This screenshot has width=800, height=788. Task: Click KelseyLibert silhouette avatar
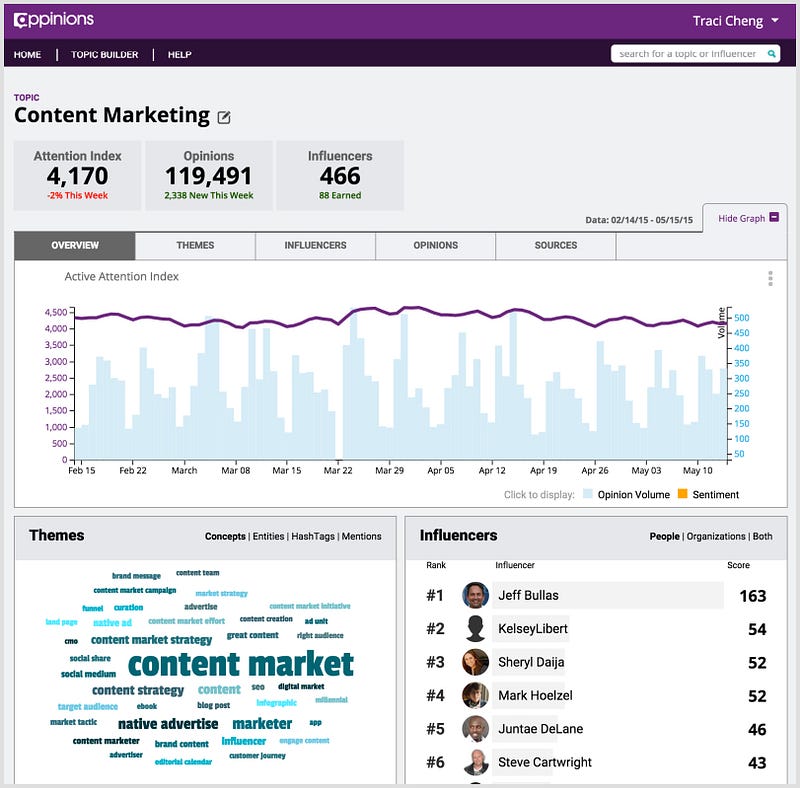point(476,628)
